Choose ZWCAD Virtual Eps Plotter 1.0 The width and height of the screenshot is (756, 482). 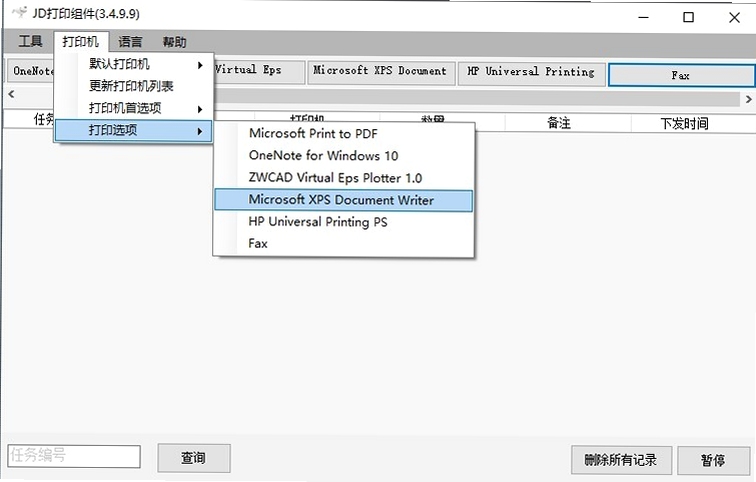[343, 178]
